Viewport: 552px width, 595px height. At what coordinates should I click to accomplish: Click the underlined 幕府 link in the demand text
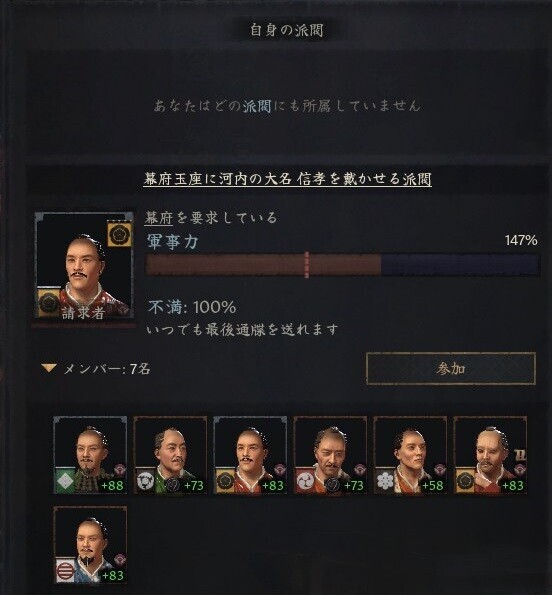tap(159, 218)
